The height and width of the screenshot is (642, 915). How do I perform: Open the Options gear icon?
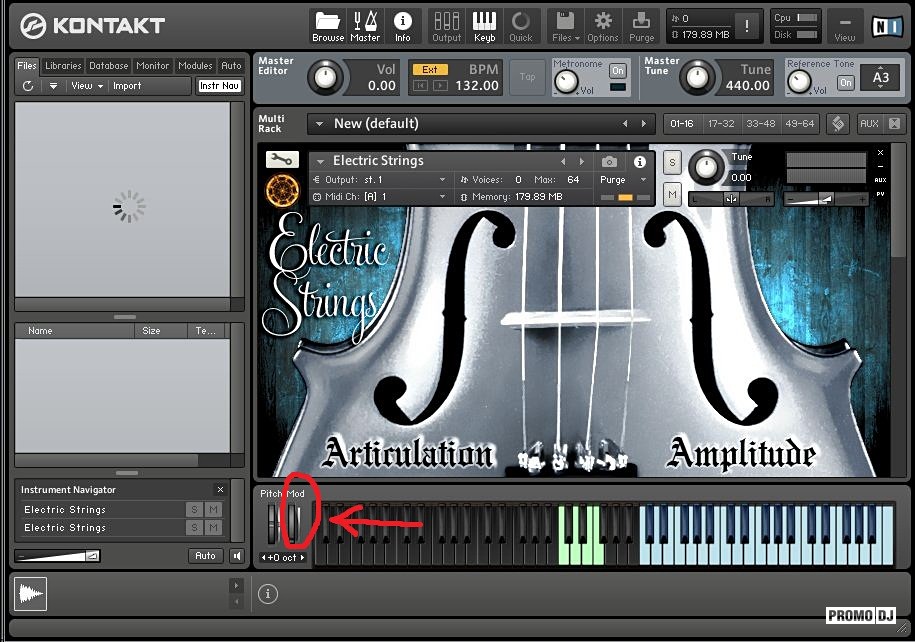[603, 27]
